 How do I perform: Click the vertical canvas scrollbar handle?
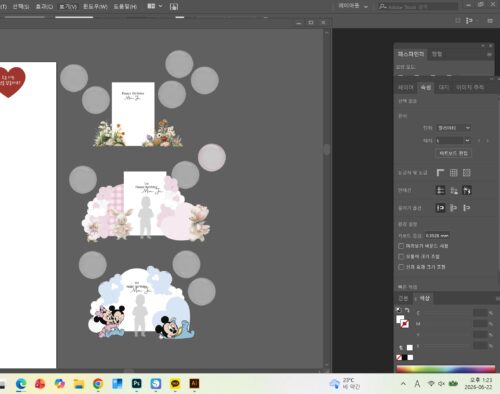tap(327, 150)
